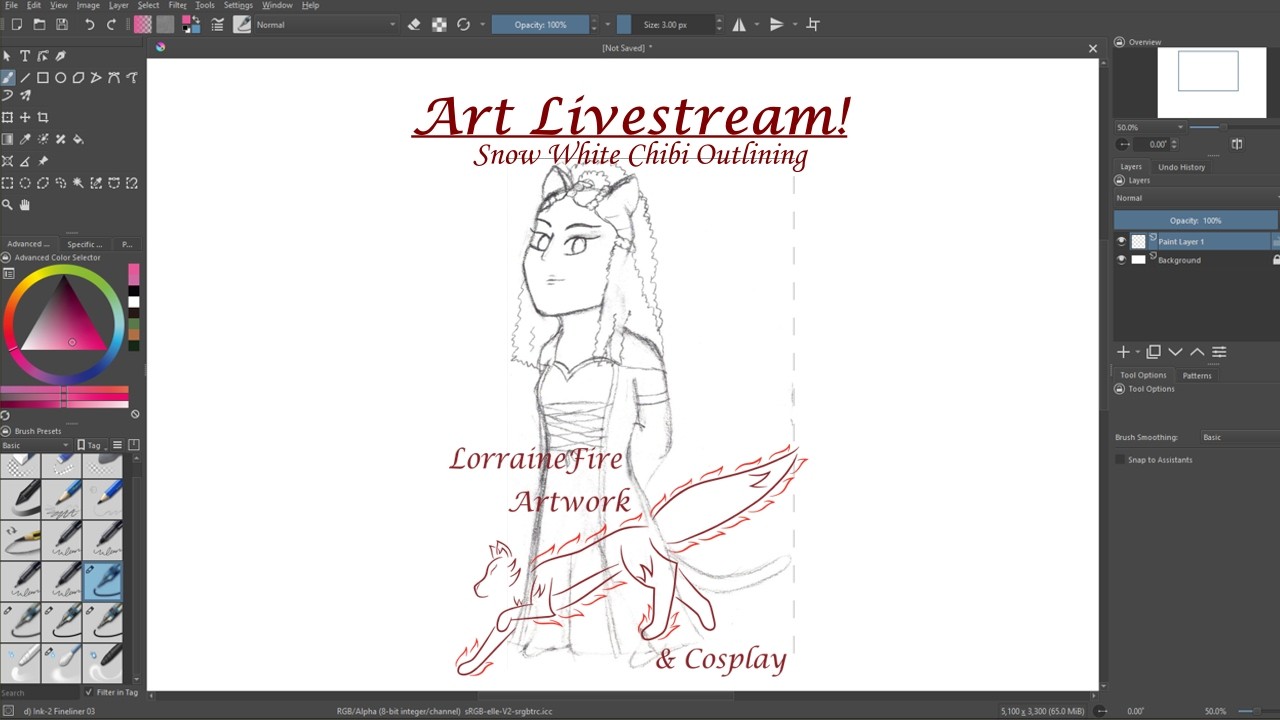Choose the Elliptical Selection tool
Viewport: 1280px width, 720px height.
click(25, 183)
